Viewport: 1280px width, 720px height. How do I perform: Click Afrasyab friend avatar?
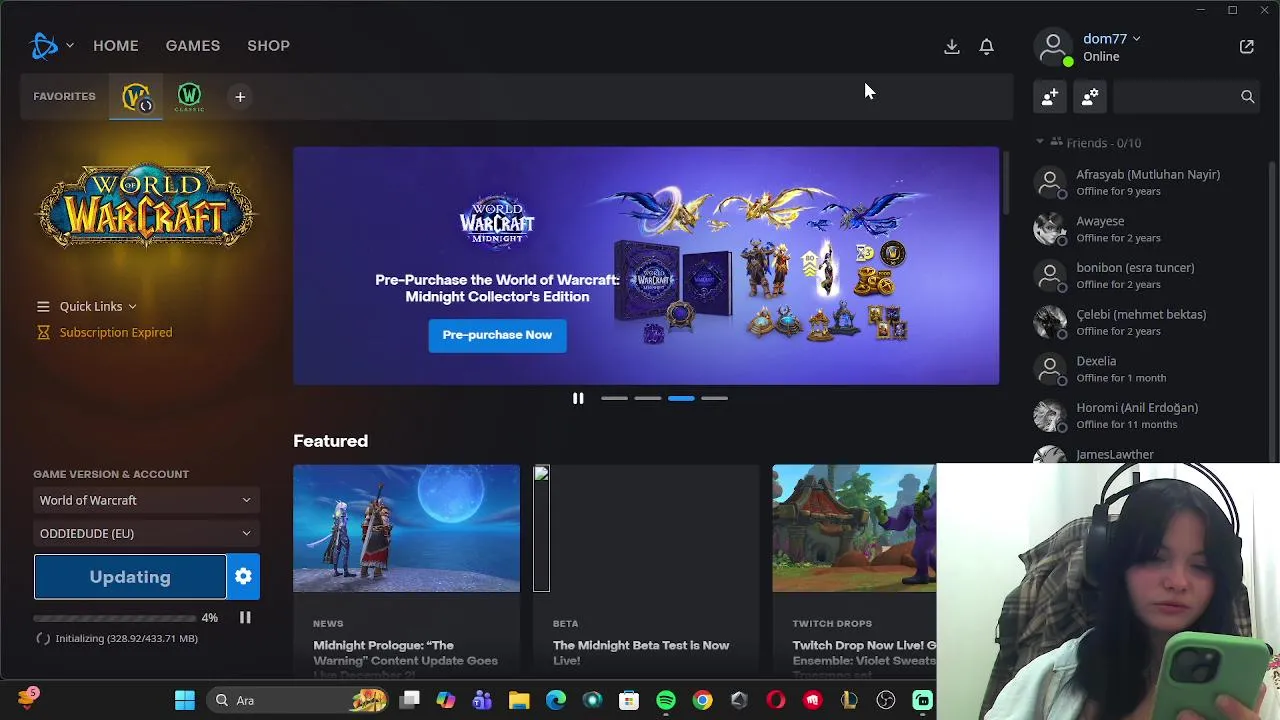coord(1050,182)
